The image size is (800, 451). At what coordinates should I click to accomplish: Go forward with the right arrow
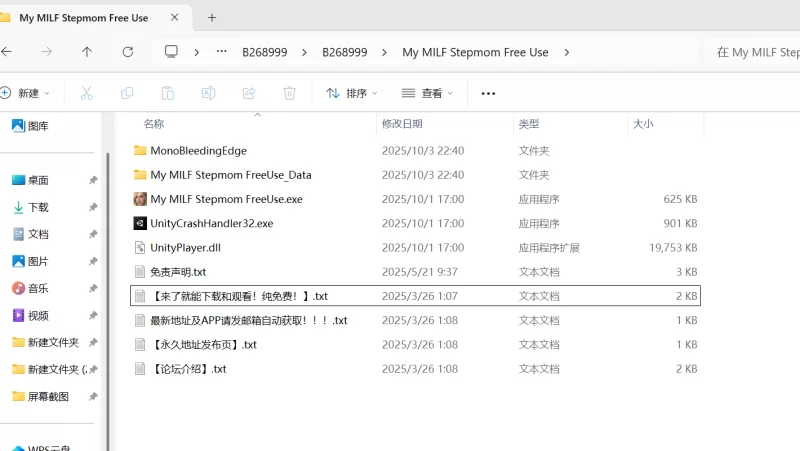click(47, 52)
